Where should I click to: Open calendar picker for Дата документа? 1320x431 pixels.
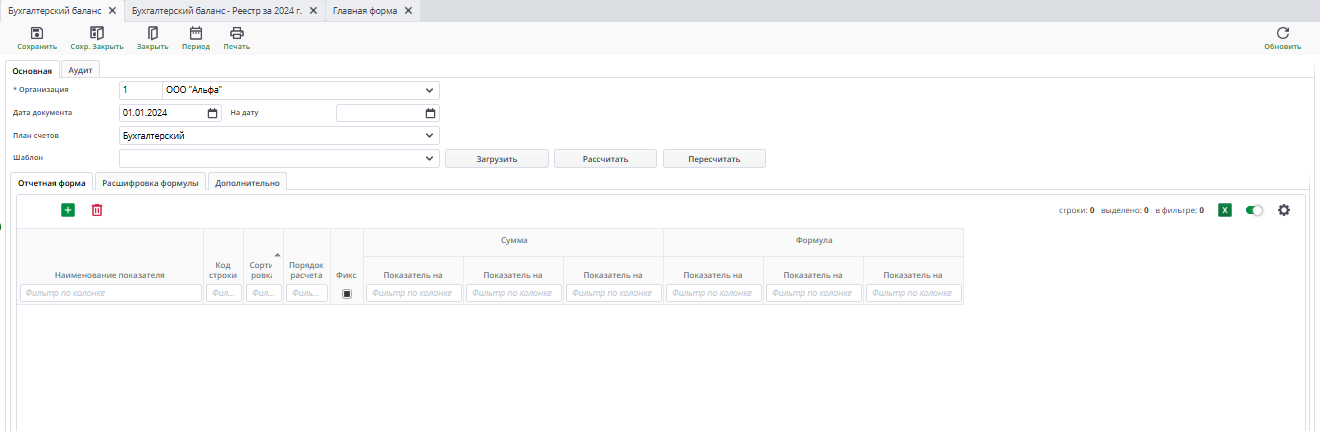213,113
